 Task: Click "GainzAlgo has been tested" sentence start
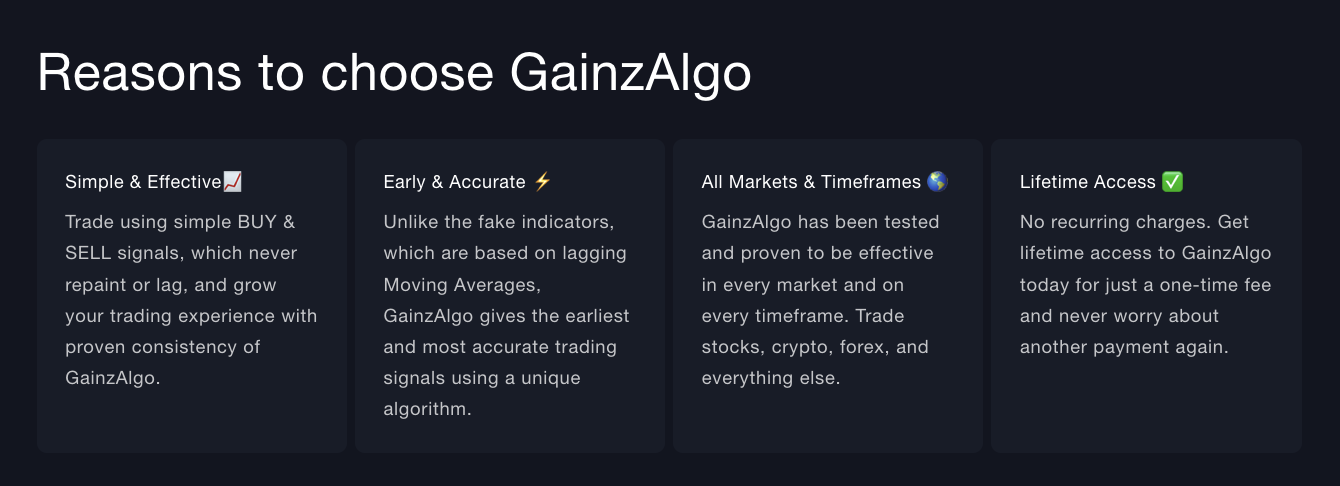(x=820, y=222)
